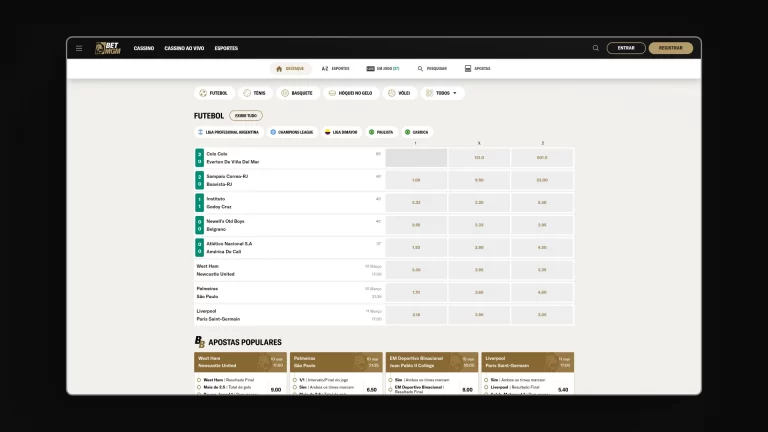This screenshot has height=432, width=768.
Task: Select the Tênis ball icon chip
Action: 247,93
